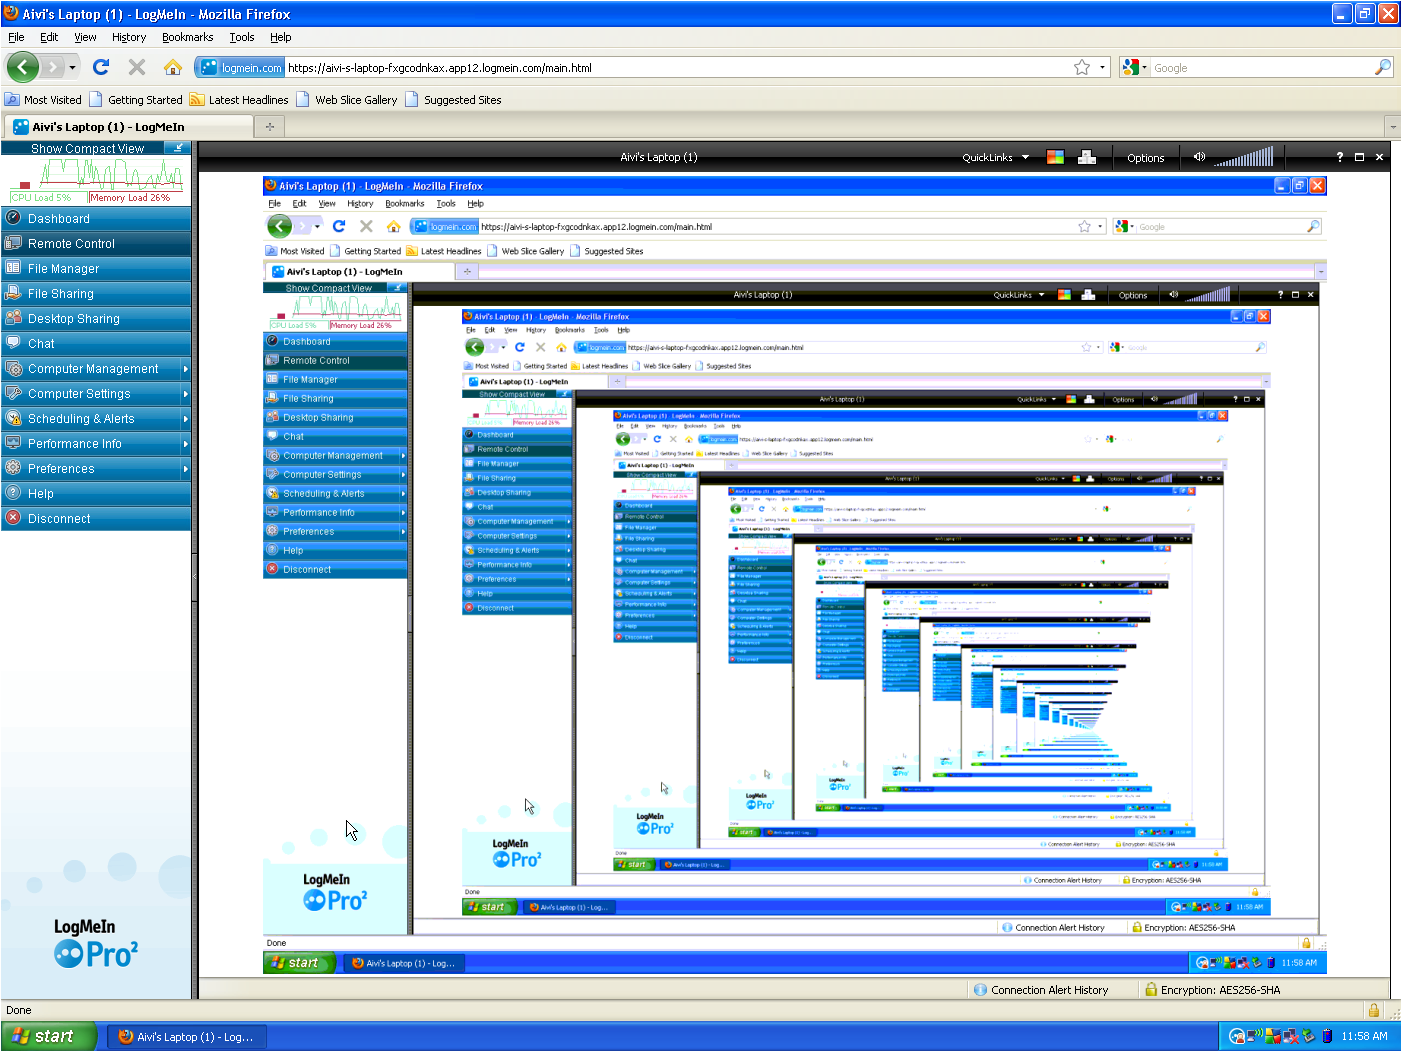1402x1052 pixels.
Task: Open the outermost Firefox File menu
Action: click(x=16, y=37)
